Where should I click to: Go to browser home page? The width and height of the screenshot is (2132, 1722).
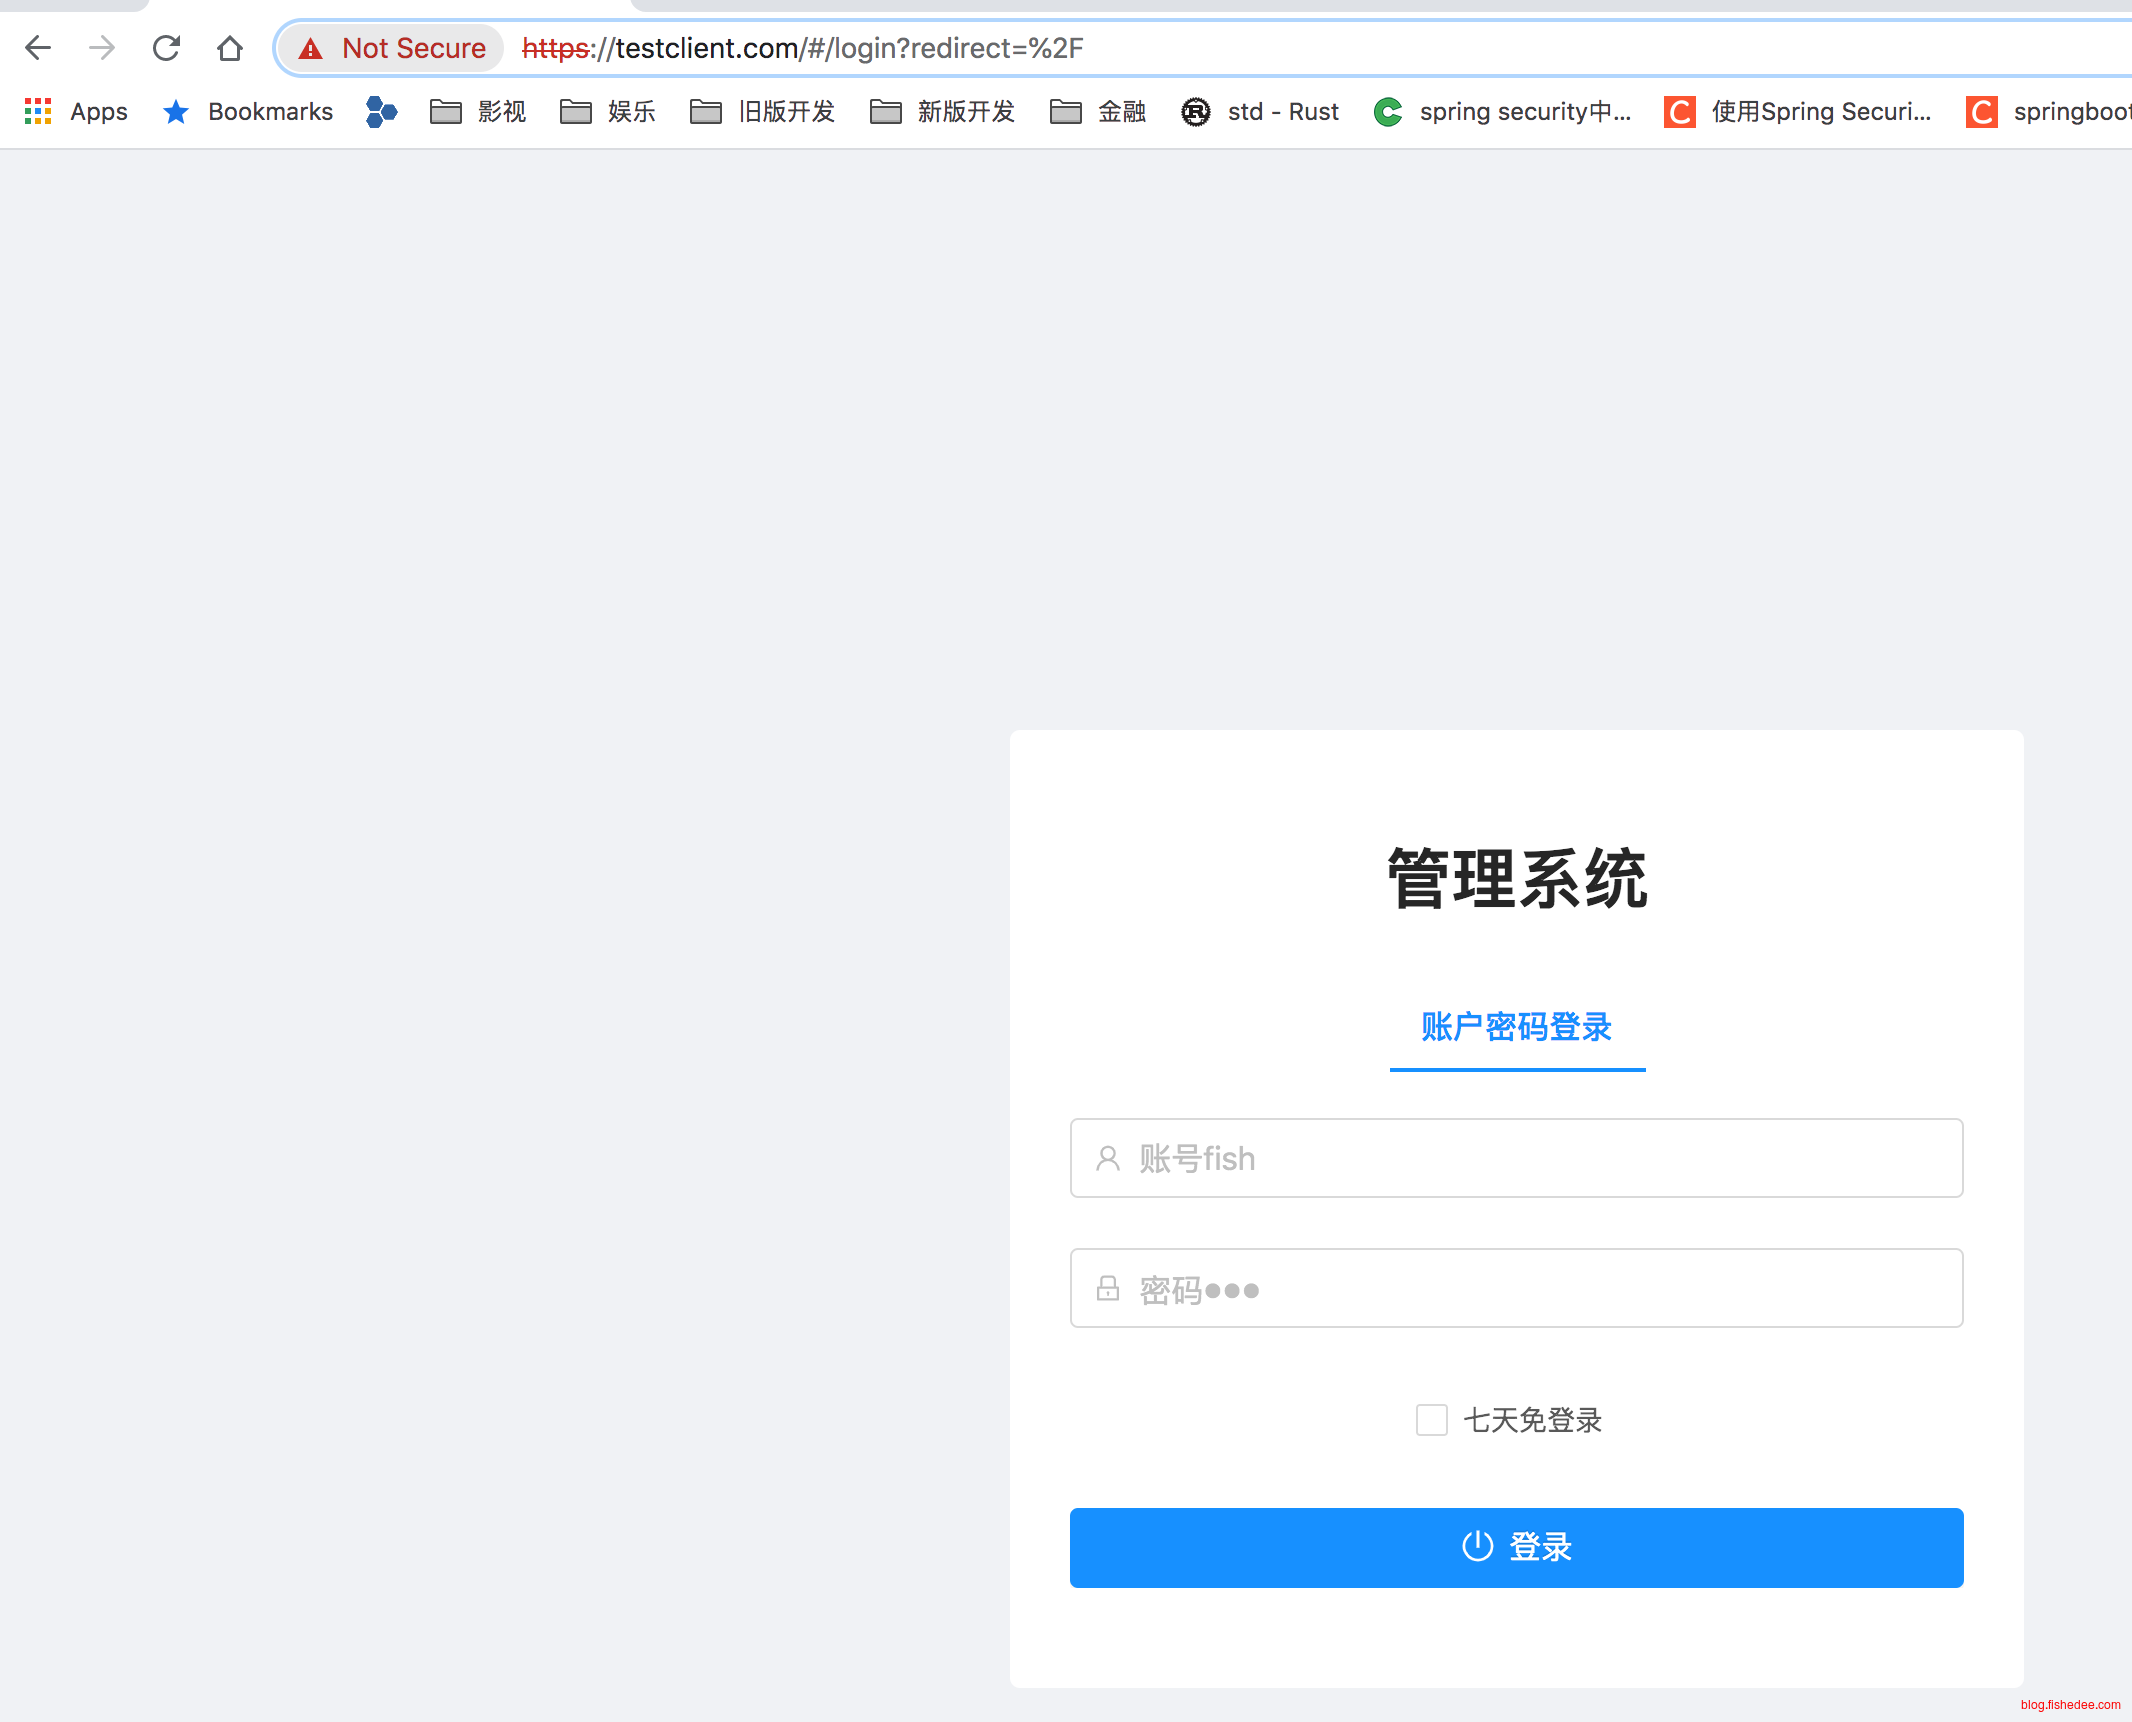click(230, 48)
